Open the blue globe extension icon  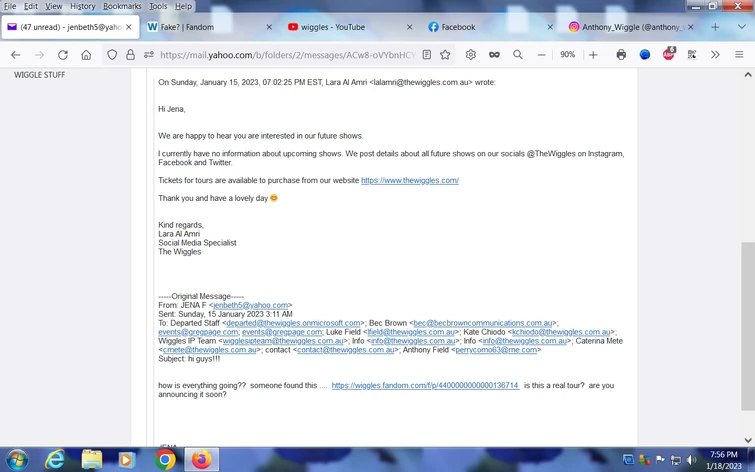(645, 55)
